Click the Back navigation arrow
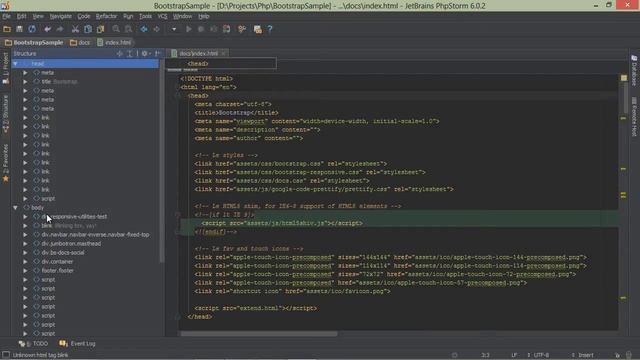The height and width of the screenshot is (360, 640). (144, 29)
